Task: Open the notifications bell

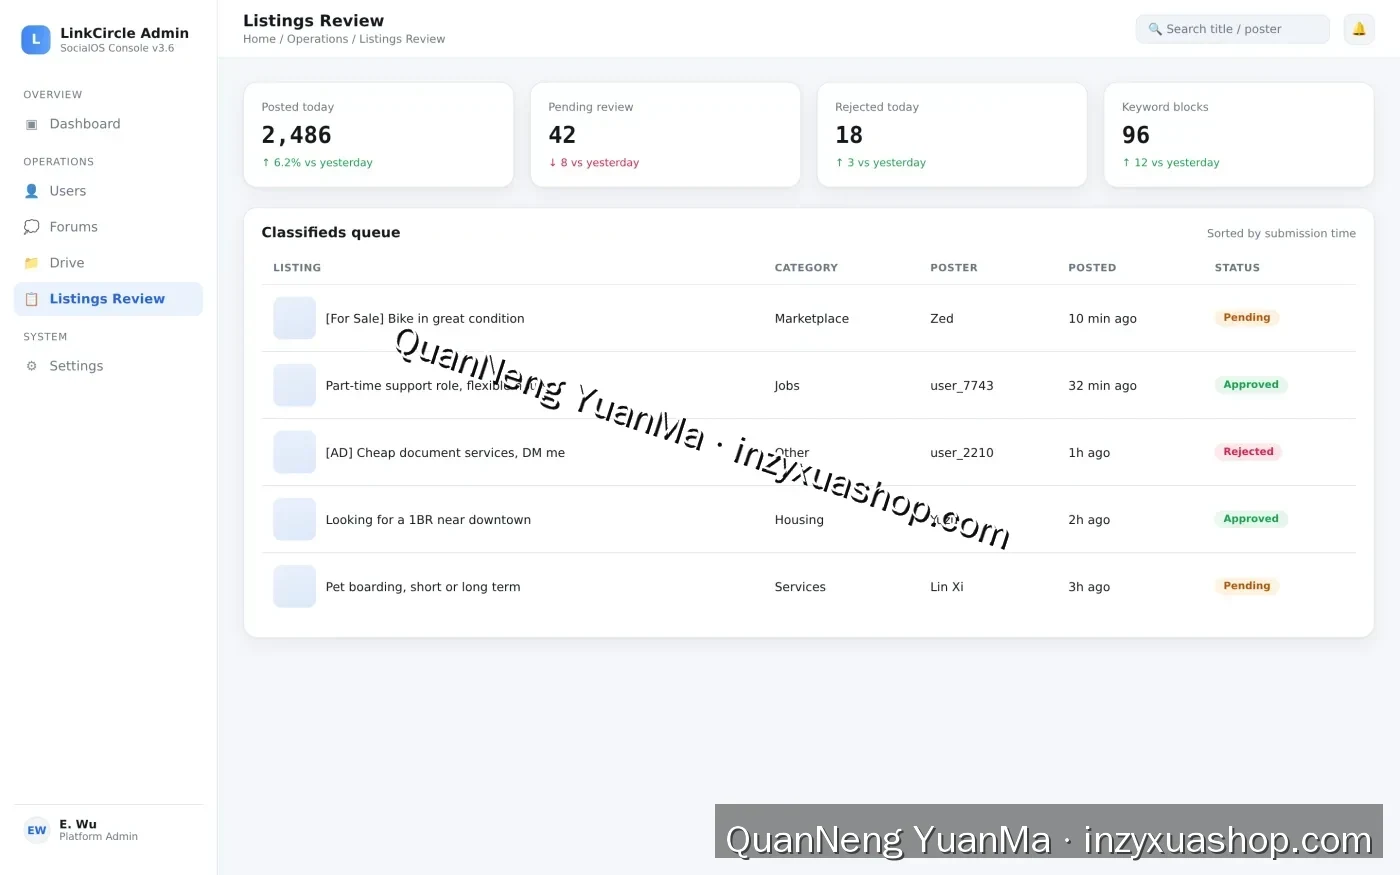Action: (x=1359, y=29)
